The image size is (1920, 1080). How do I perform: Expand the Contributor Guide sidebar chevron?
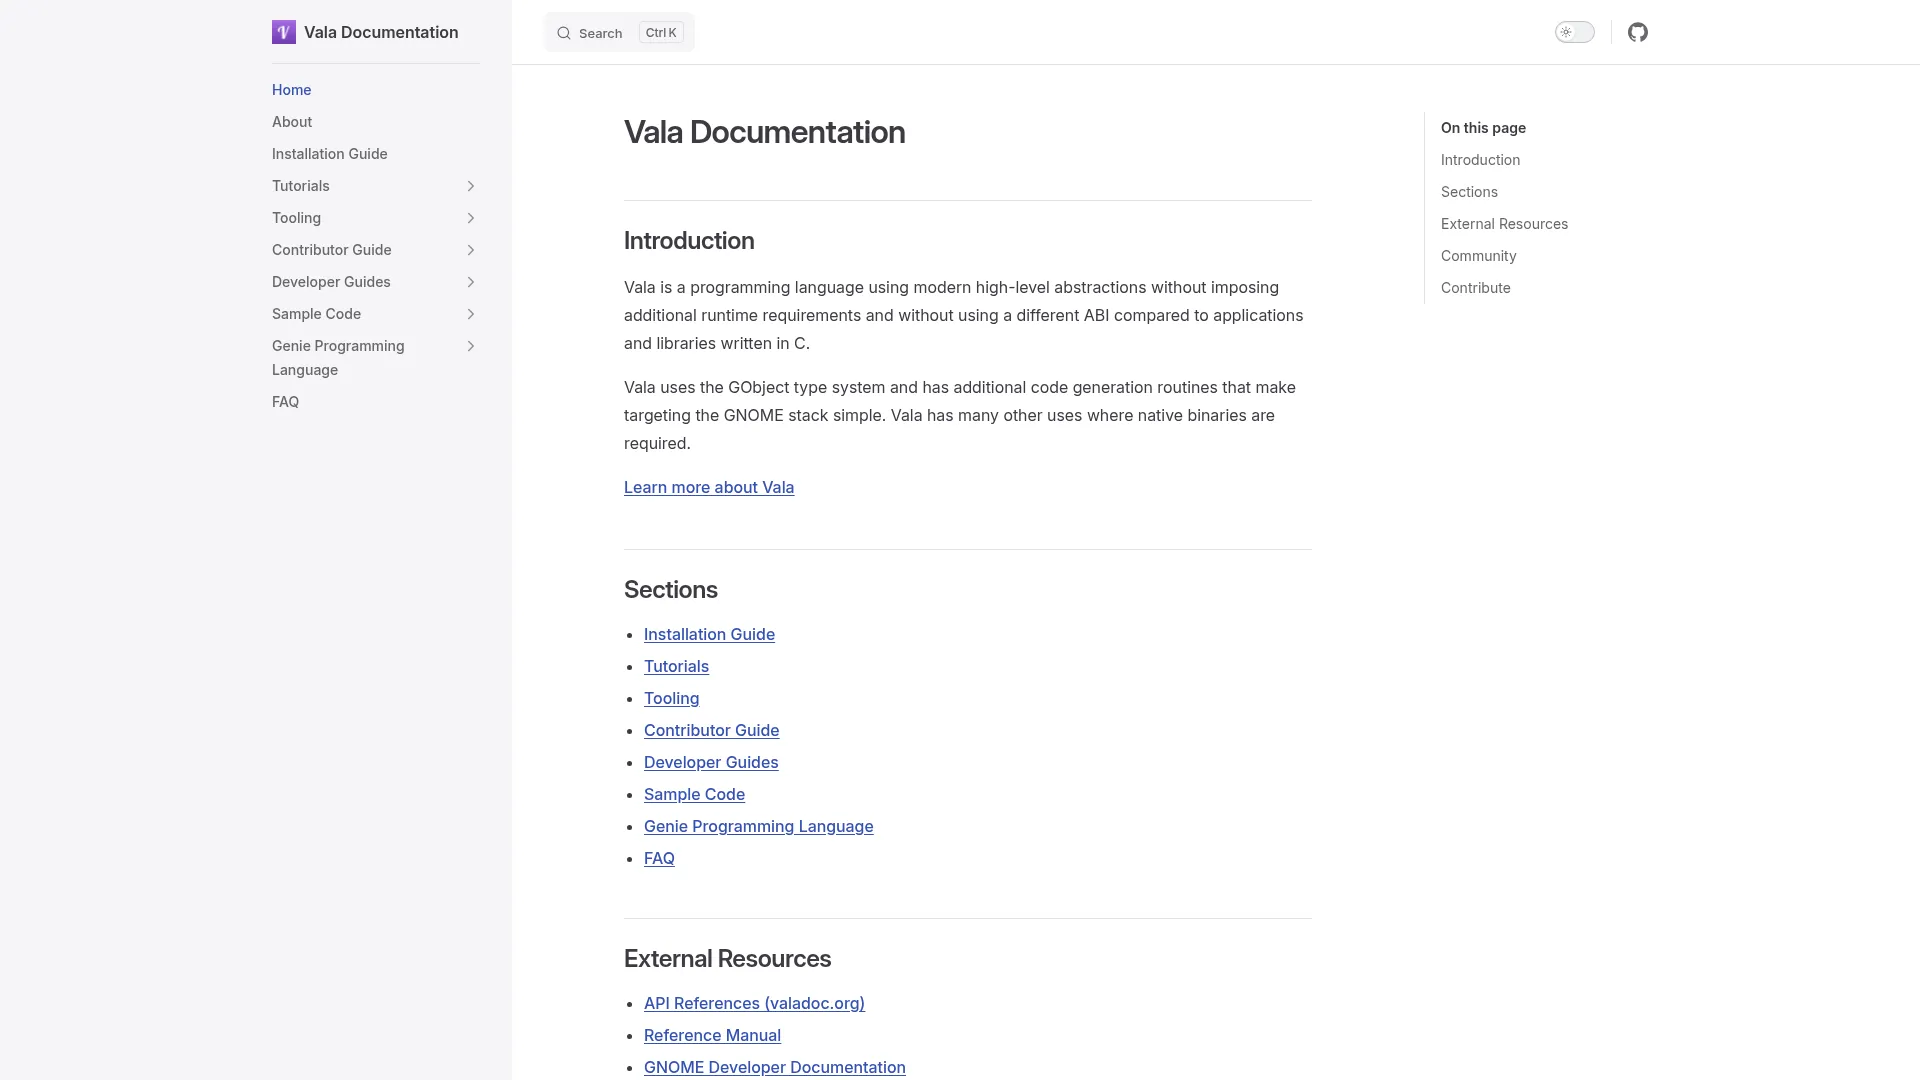(x=471, y=250)
